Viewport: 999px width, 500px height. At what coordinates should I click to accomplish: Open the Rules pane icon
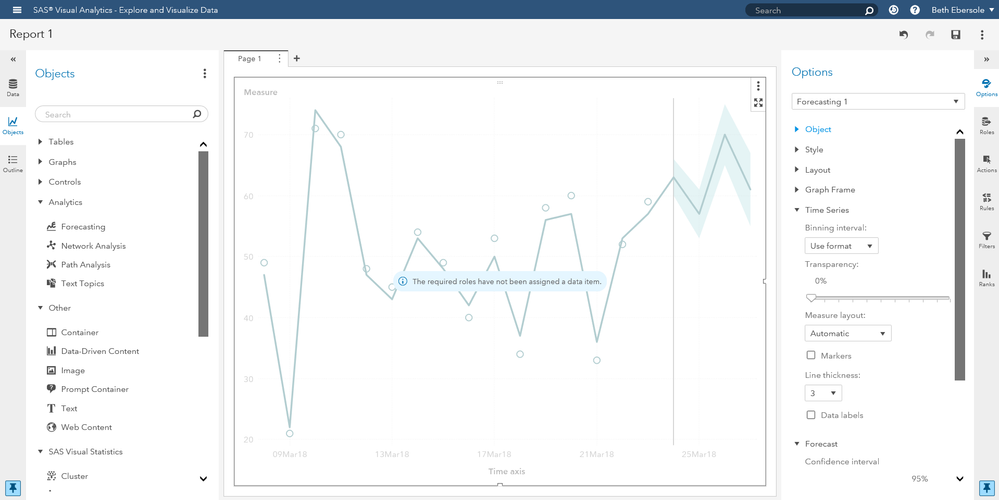coord(986,200)
